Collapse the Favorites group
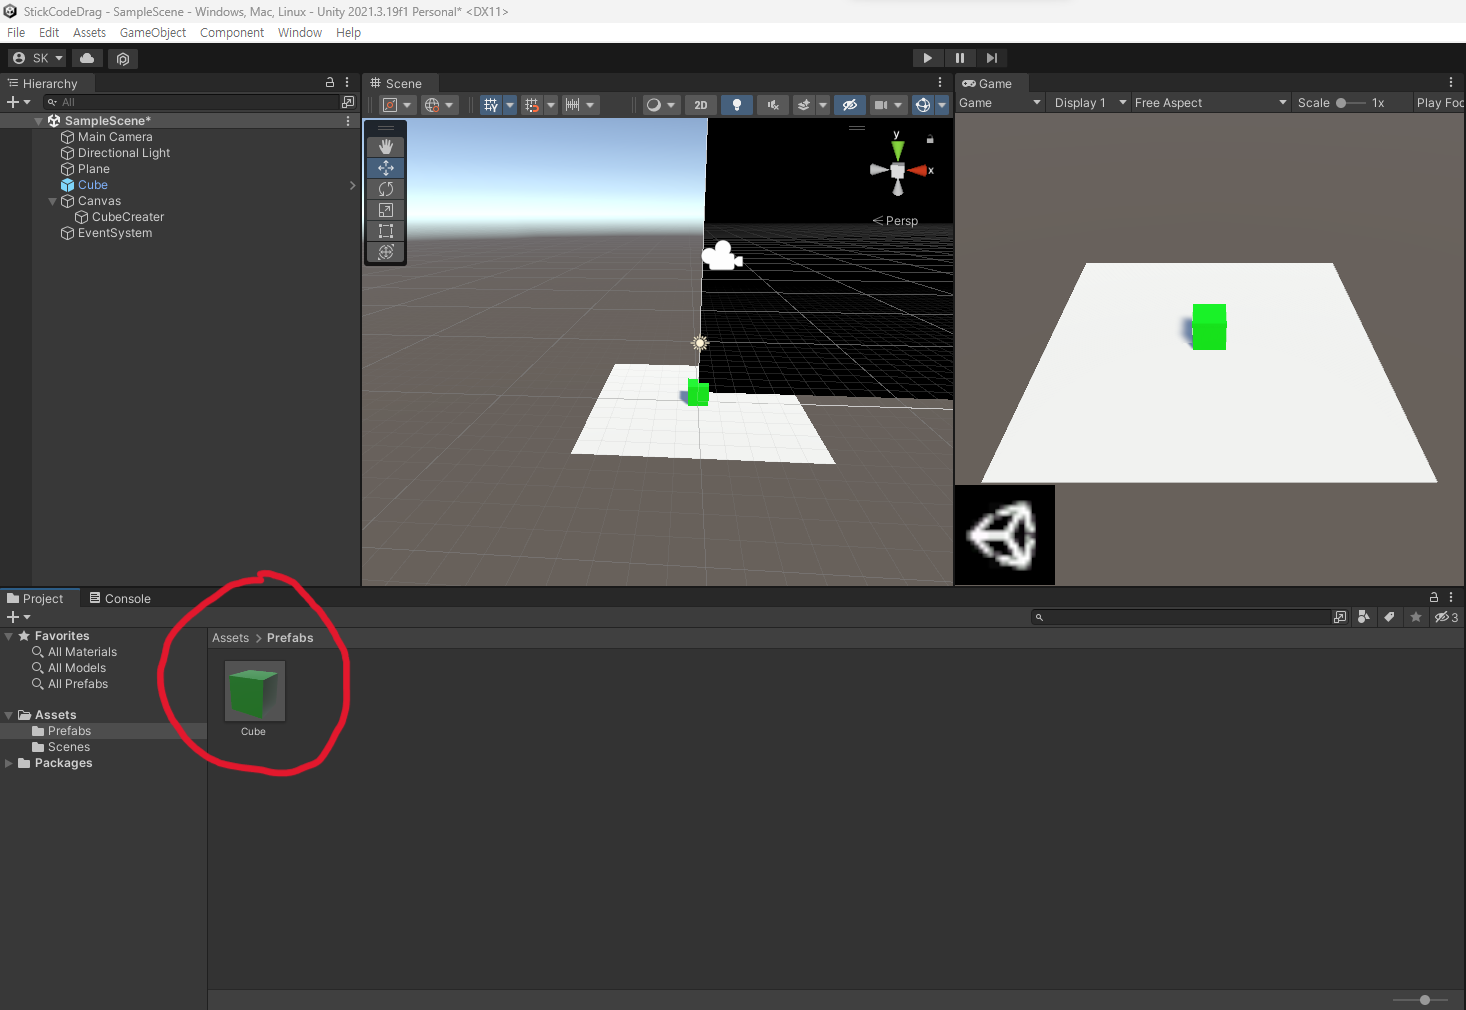The height and width of the screenshot is (1010, 1466). (x=9, y=636)
